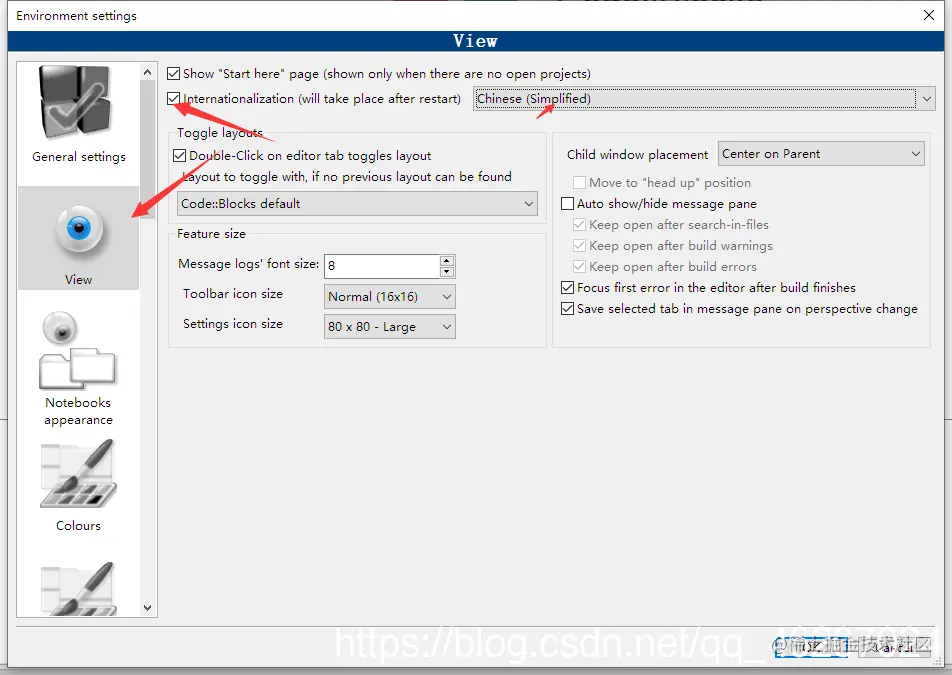Screen dimensions: 952x675
Task: Decrease message logs' font size
Action: (447, 271)
